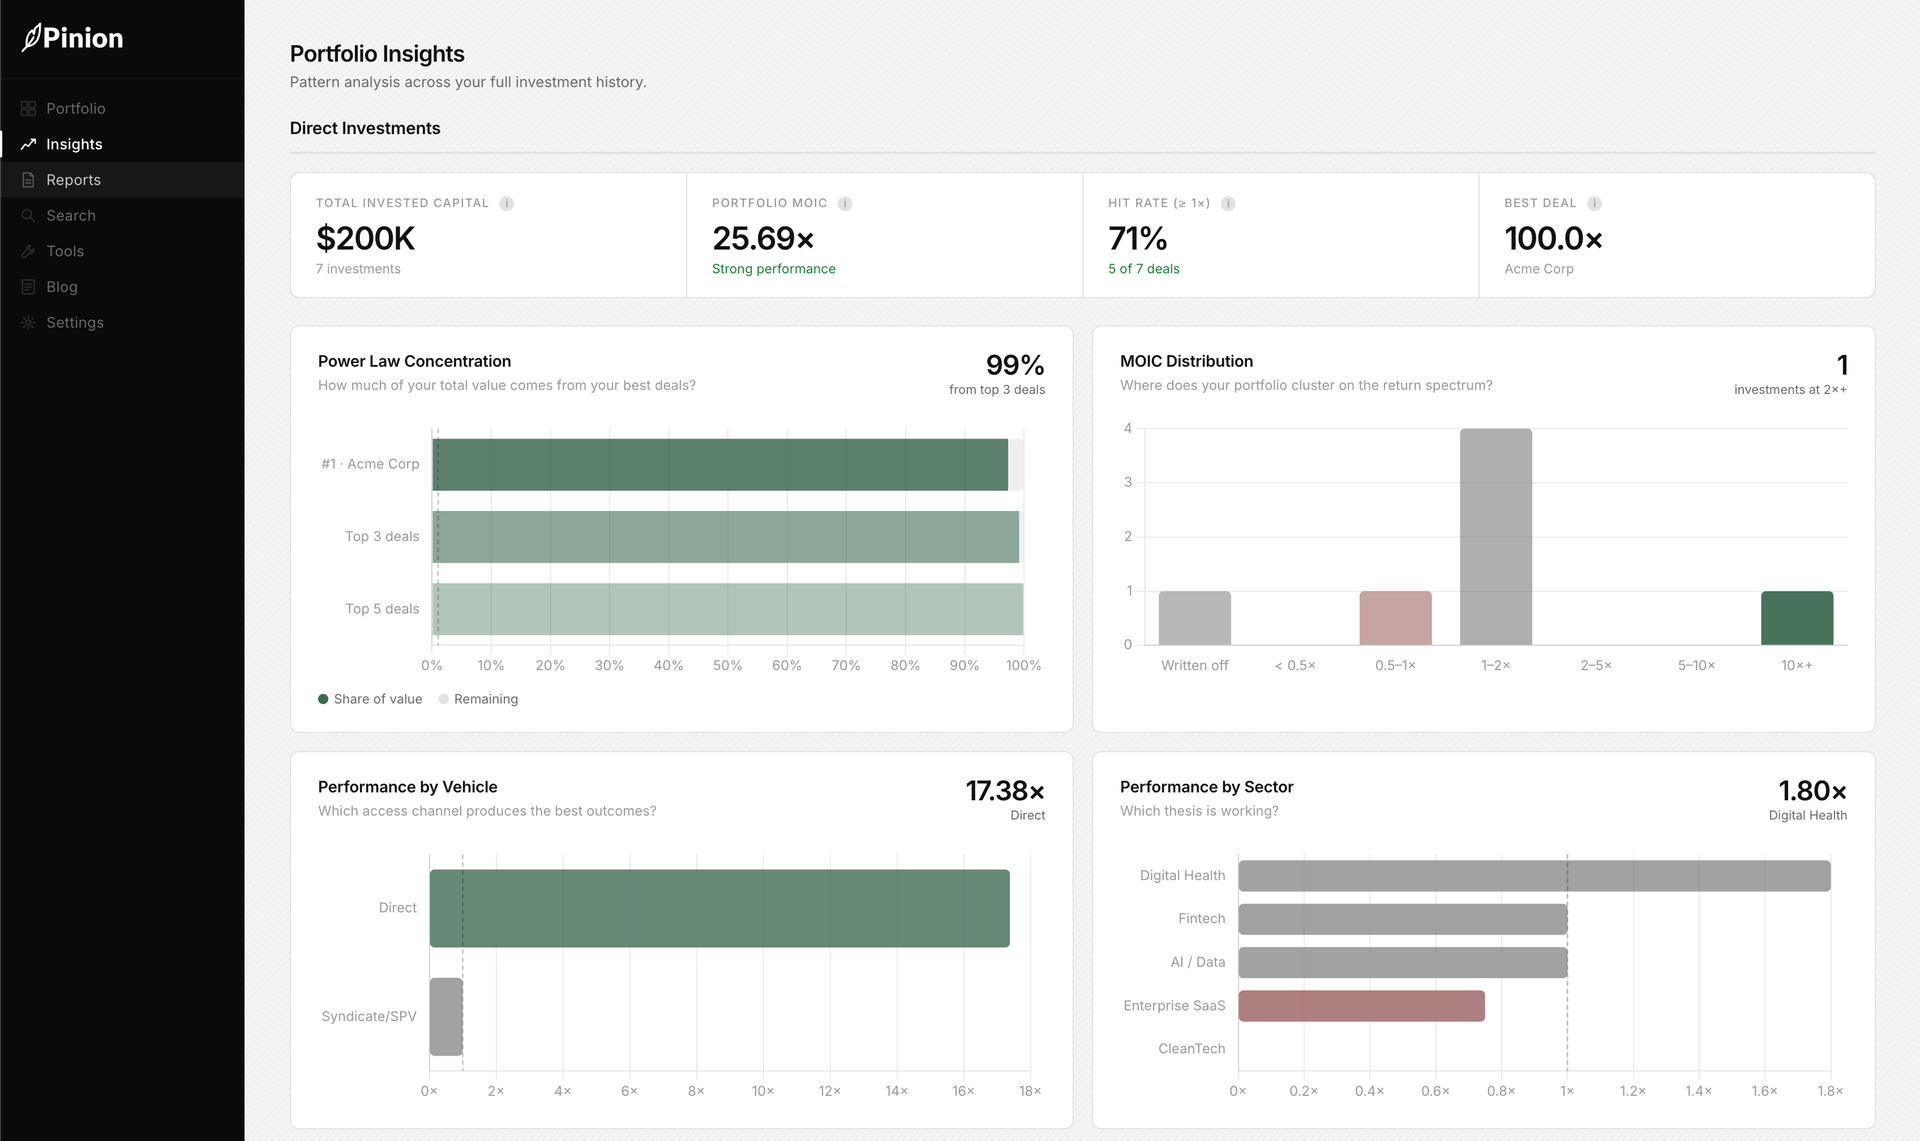Screen dimensions: 1920x1141
Task: Click the MOIC Distribution heading
Action: coord(1186,361)
